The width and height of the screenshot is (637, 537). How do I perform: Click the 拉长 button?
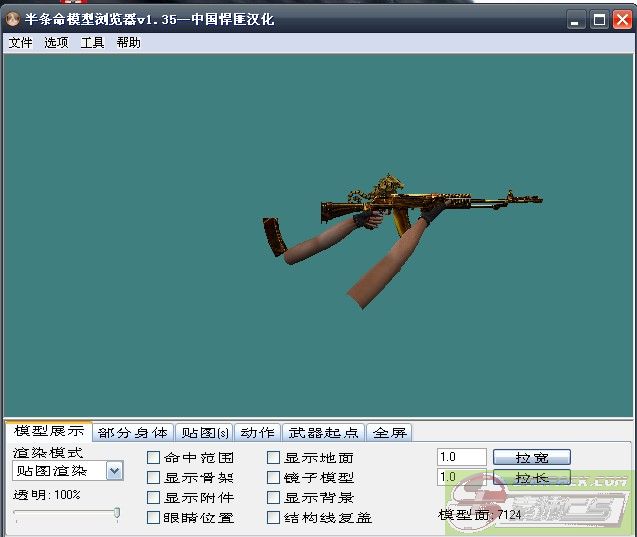point(531,478)
